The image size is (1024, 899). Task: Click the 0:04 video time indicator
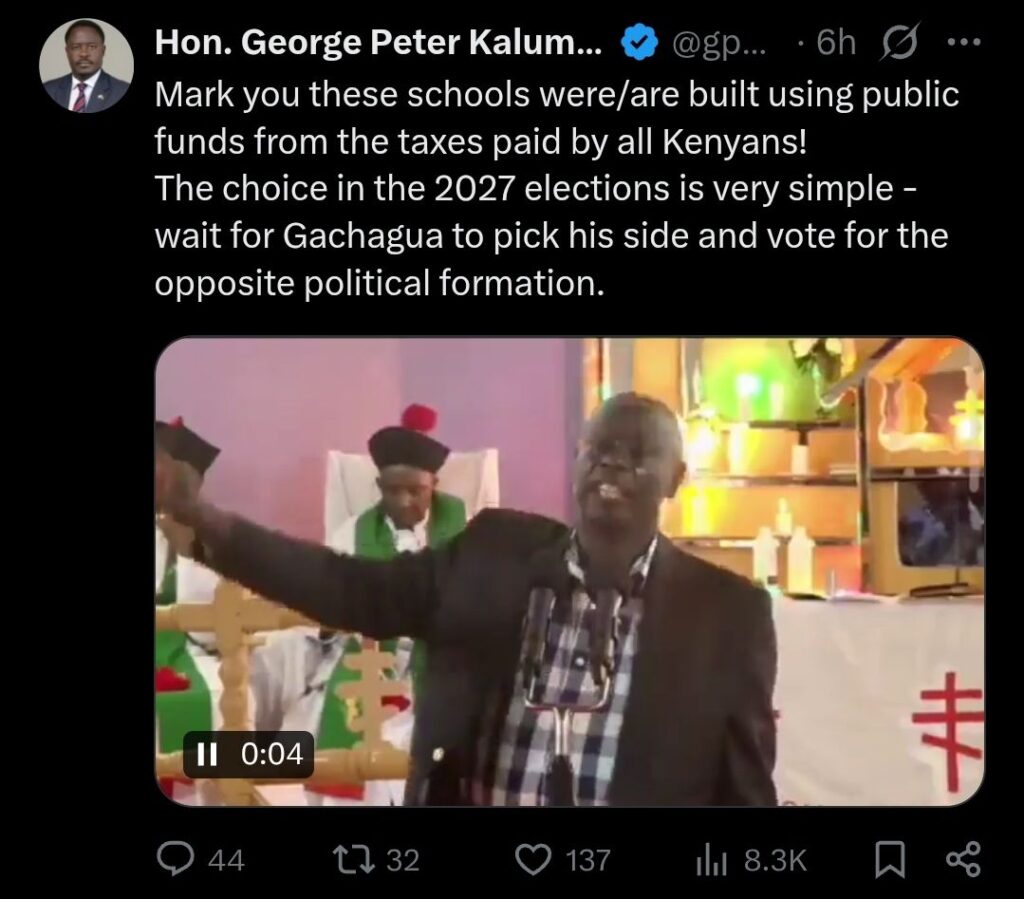(272, 755)
